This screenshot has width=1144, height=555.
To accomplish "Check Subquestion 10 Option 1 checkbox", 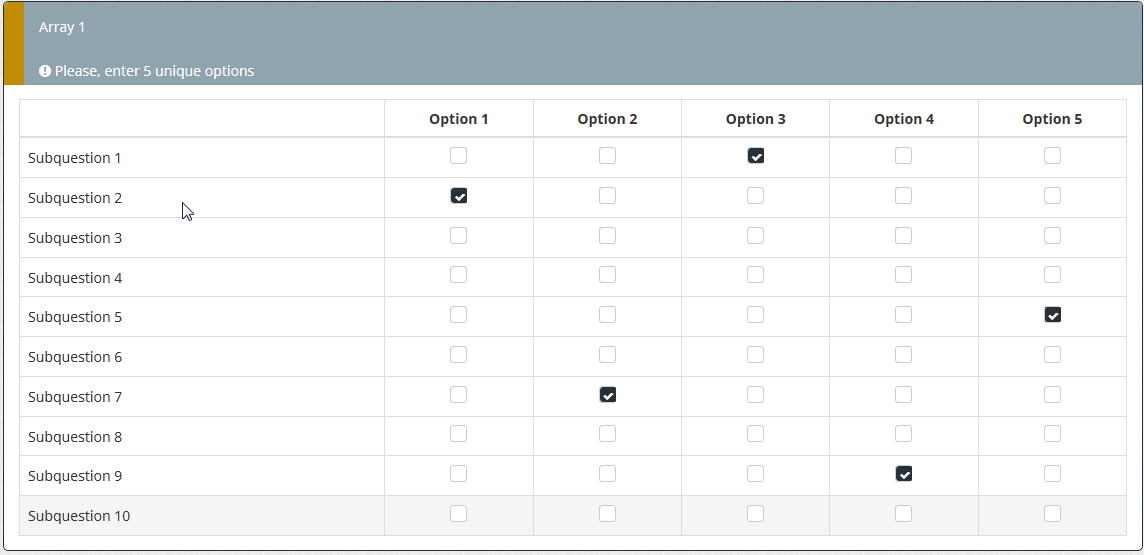I will tap(459, 514).
